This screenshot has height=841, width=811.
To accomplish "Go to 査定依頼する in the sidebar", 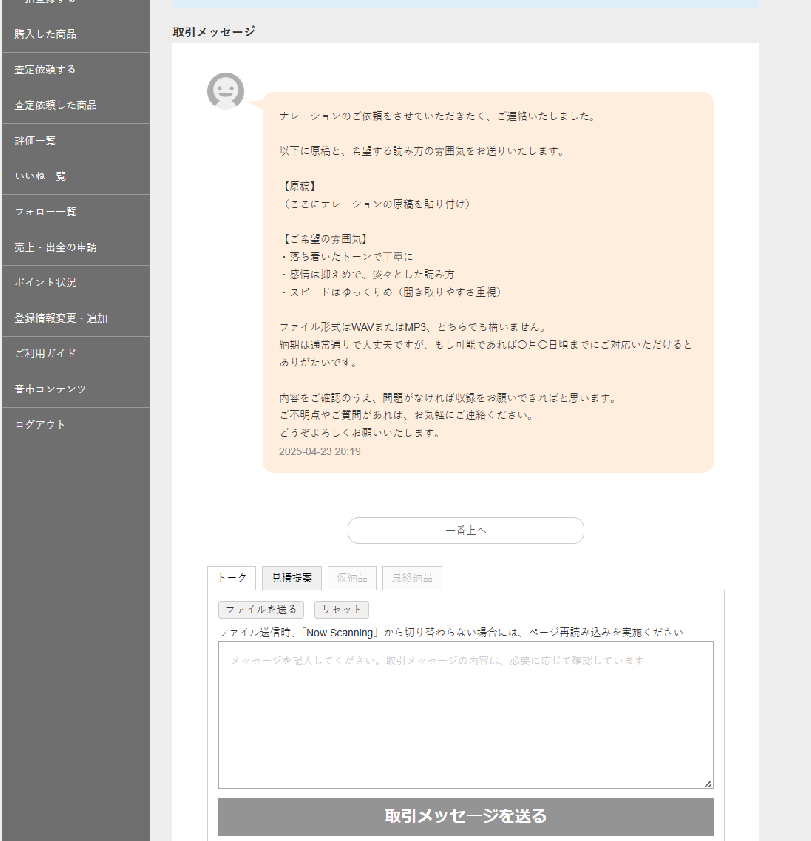I will tap(46, 70).
